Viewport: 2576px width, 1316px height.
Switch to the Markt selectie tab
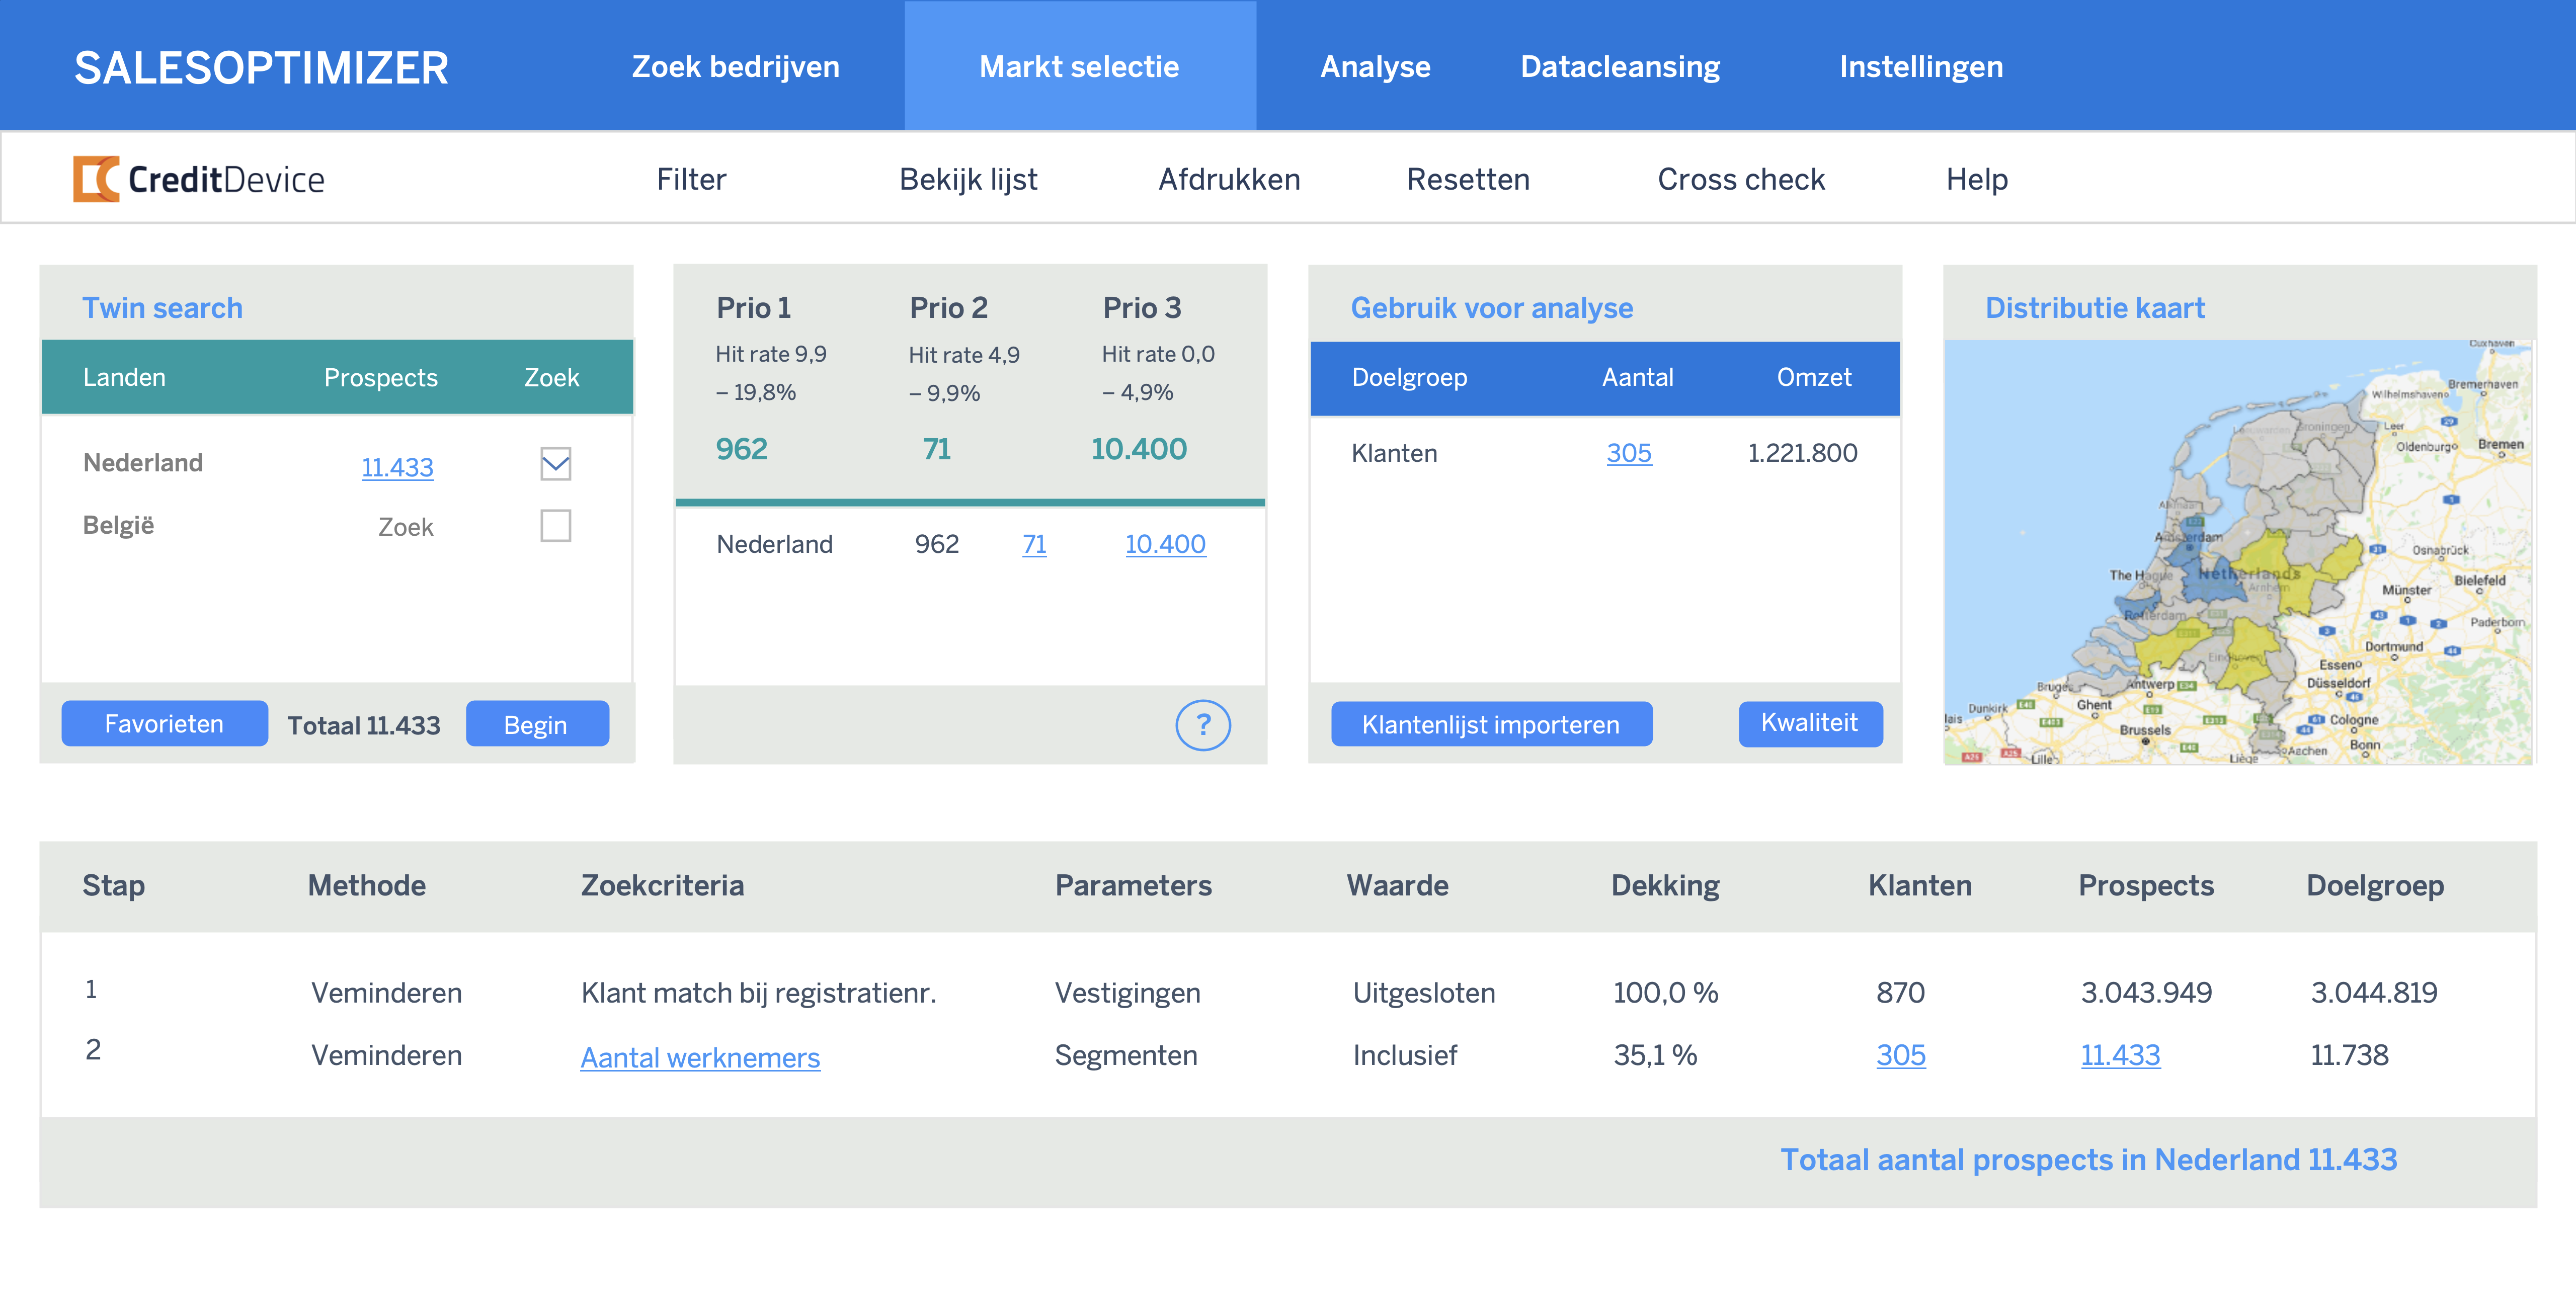1079,66
